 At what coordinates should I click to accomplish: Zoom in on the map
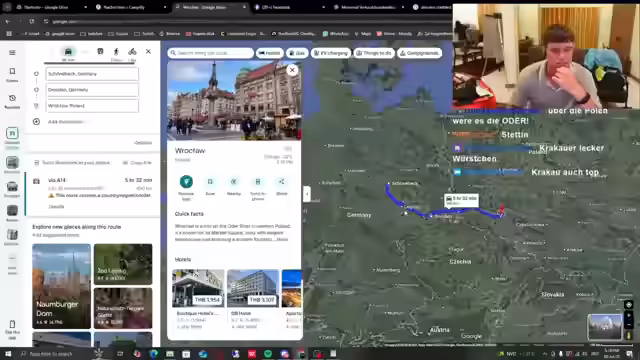[629, 316]
